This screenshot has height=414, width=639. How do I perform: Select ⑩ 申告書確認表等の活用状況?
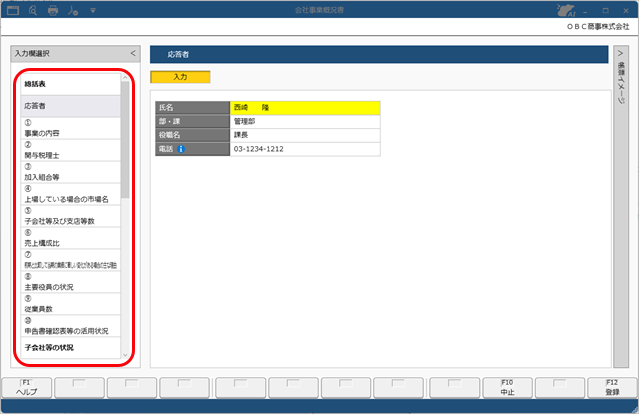(71, 326)
